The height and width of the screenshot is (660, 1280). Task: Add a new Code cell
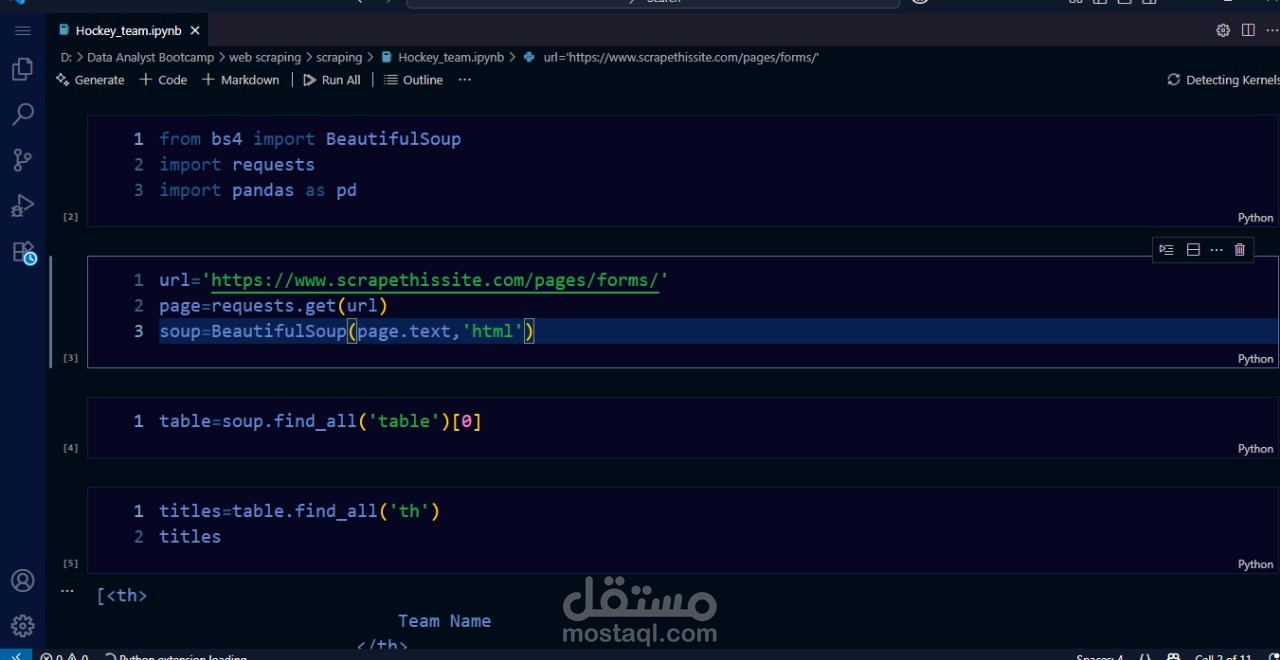tap(163, 80)
